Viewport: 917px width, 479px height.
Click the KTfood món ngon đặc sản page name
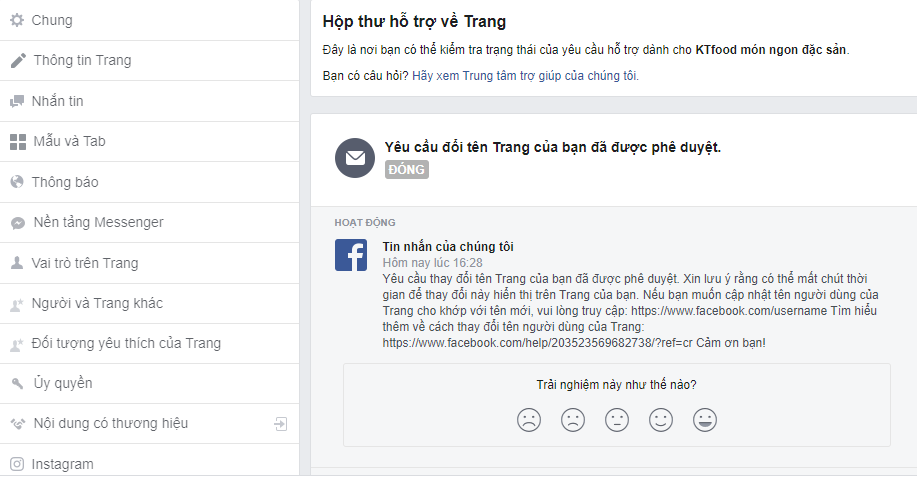[x=771, y=50]
